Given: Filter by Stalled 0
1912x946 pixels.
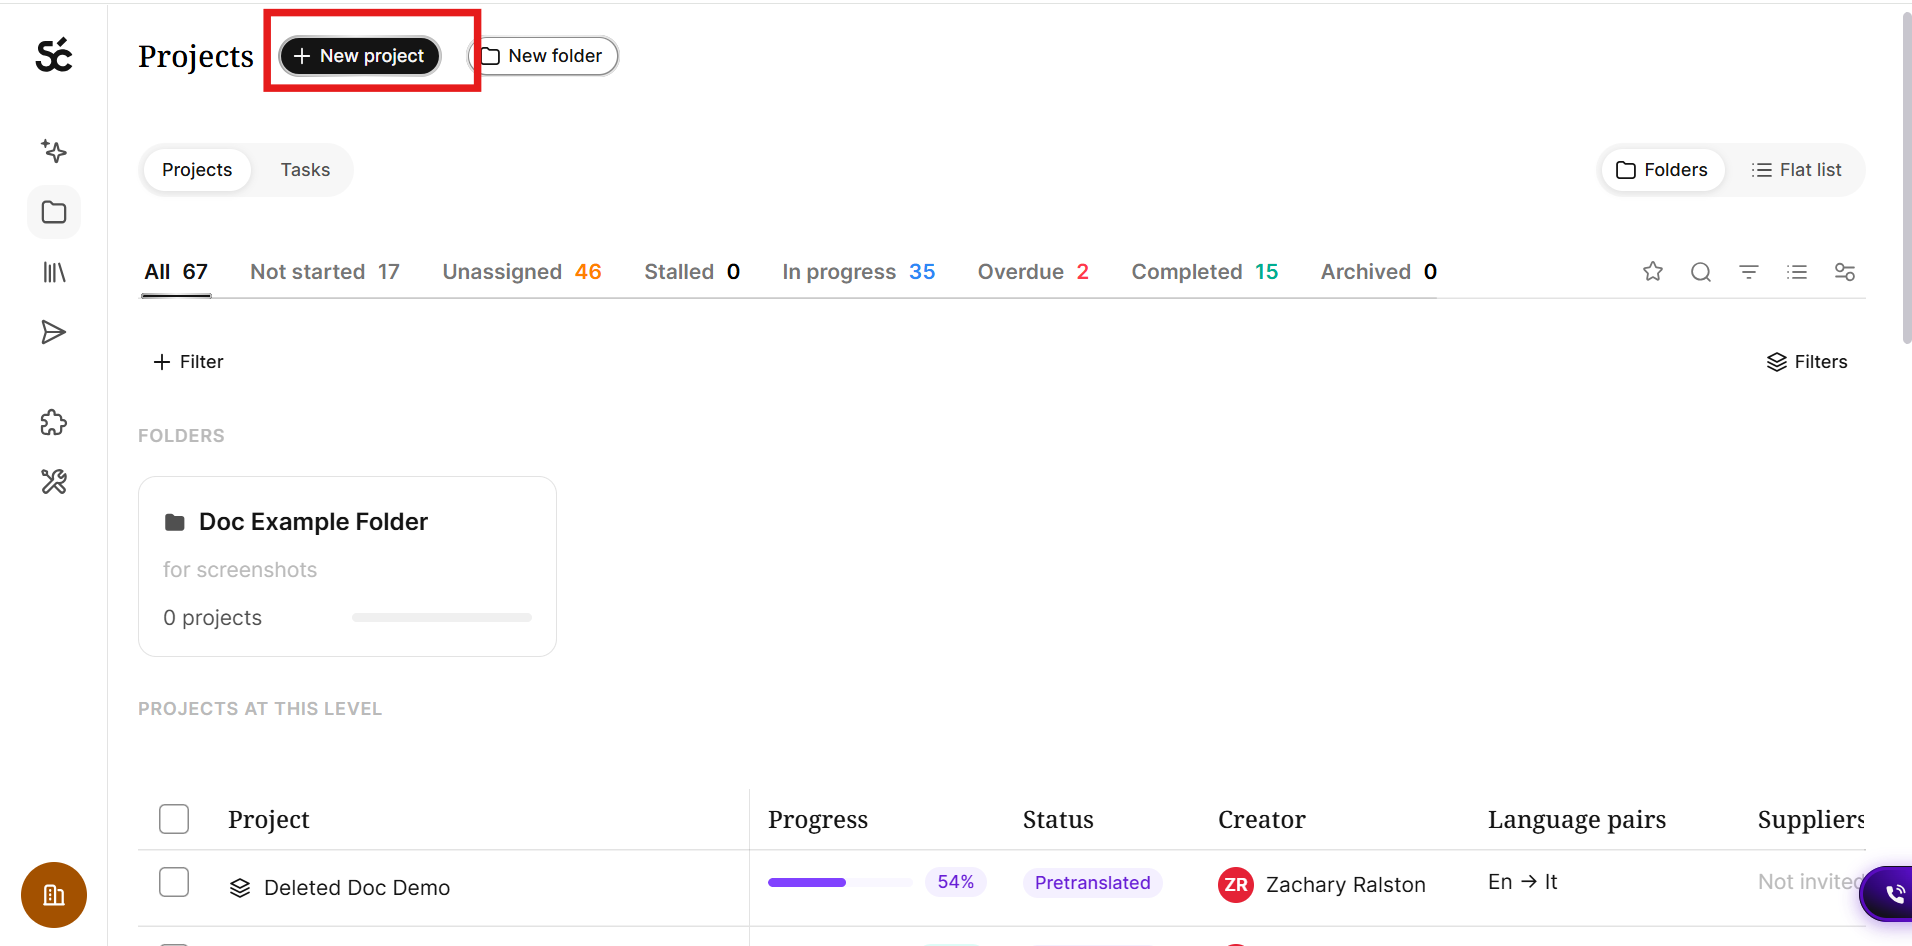Looking at the screenshot, I should pos(692,272).
